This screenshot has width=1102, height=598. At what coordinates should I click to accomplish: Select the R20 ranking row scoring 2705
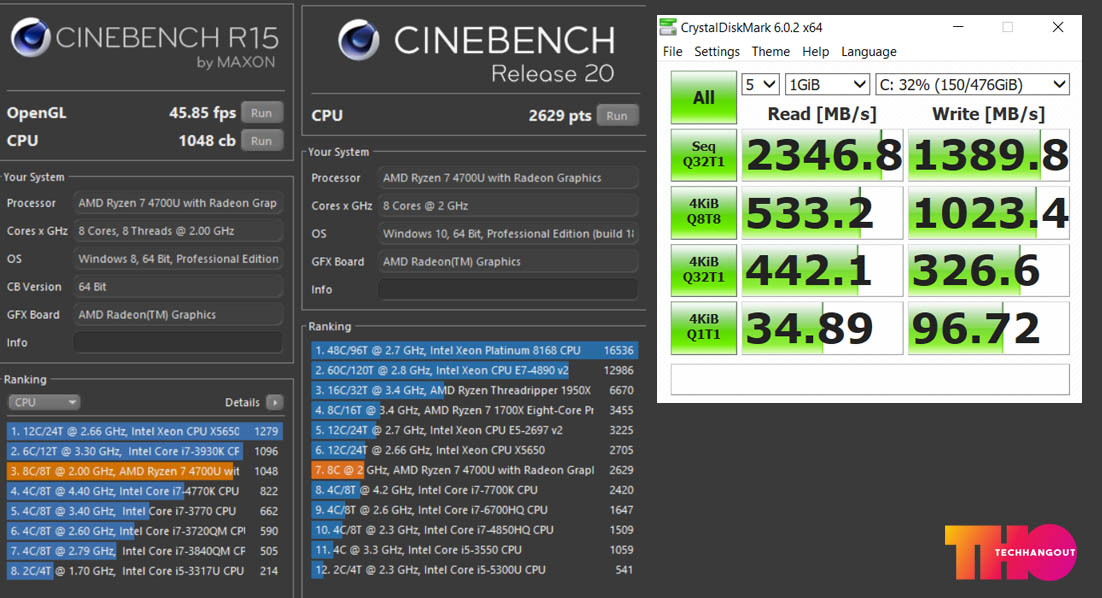pos(475,450)
